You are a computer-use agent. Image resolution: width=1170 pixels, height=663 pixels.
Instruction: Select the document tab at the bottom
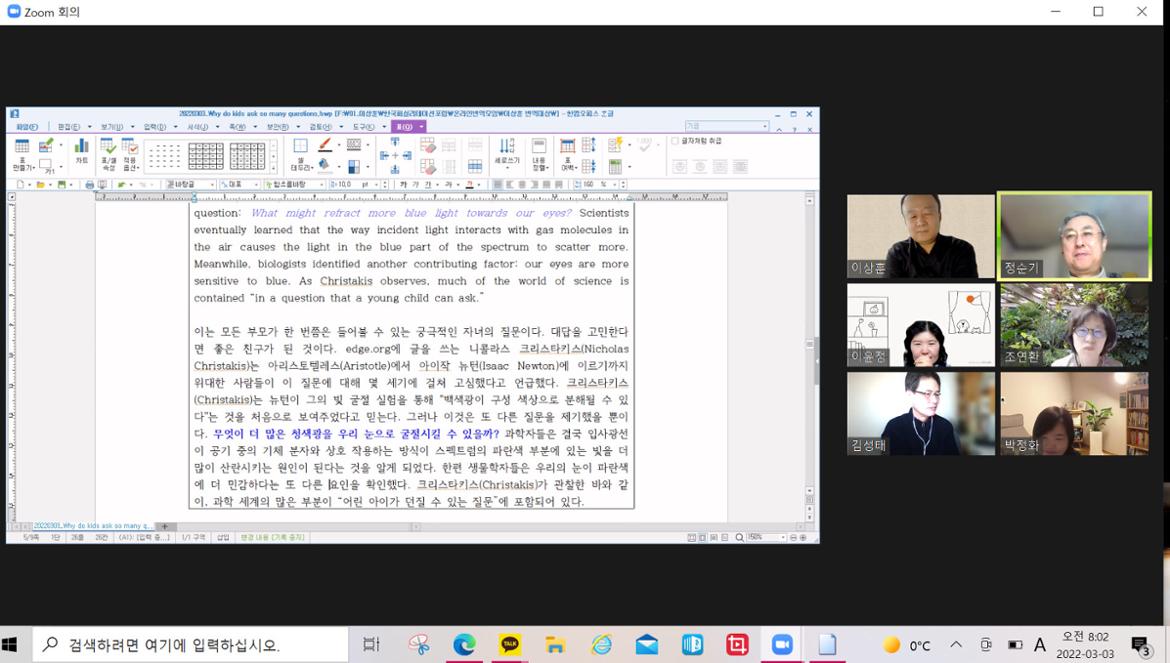coord(92,526)
